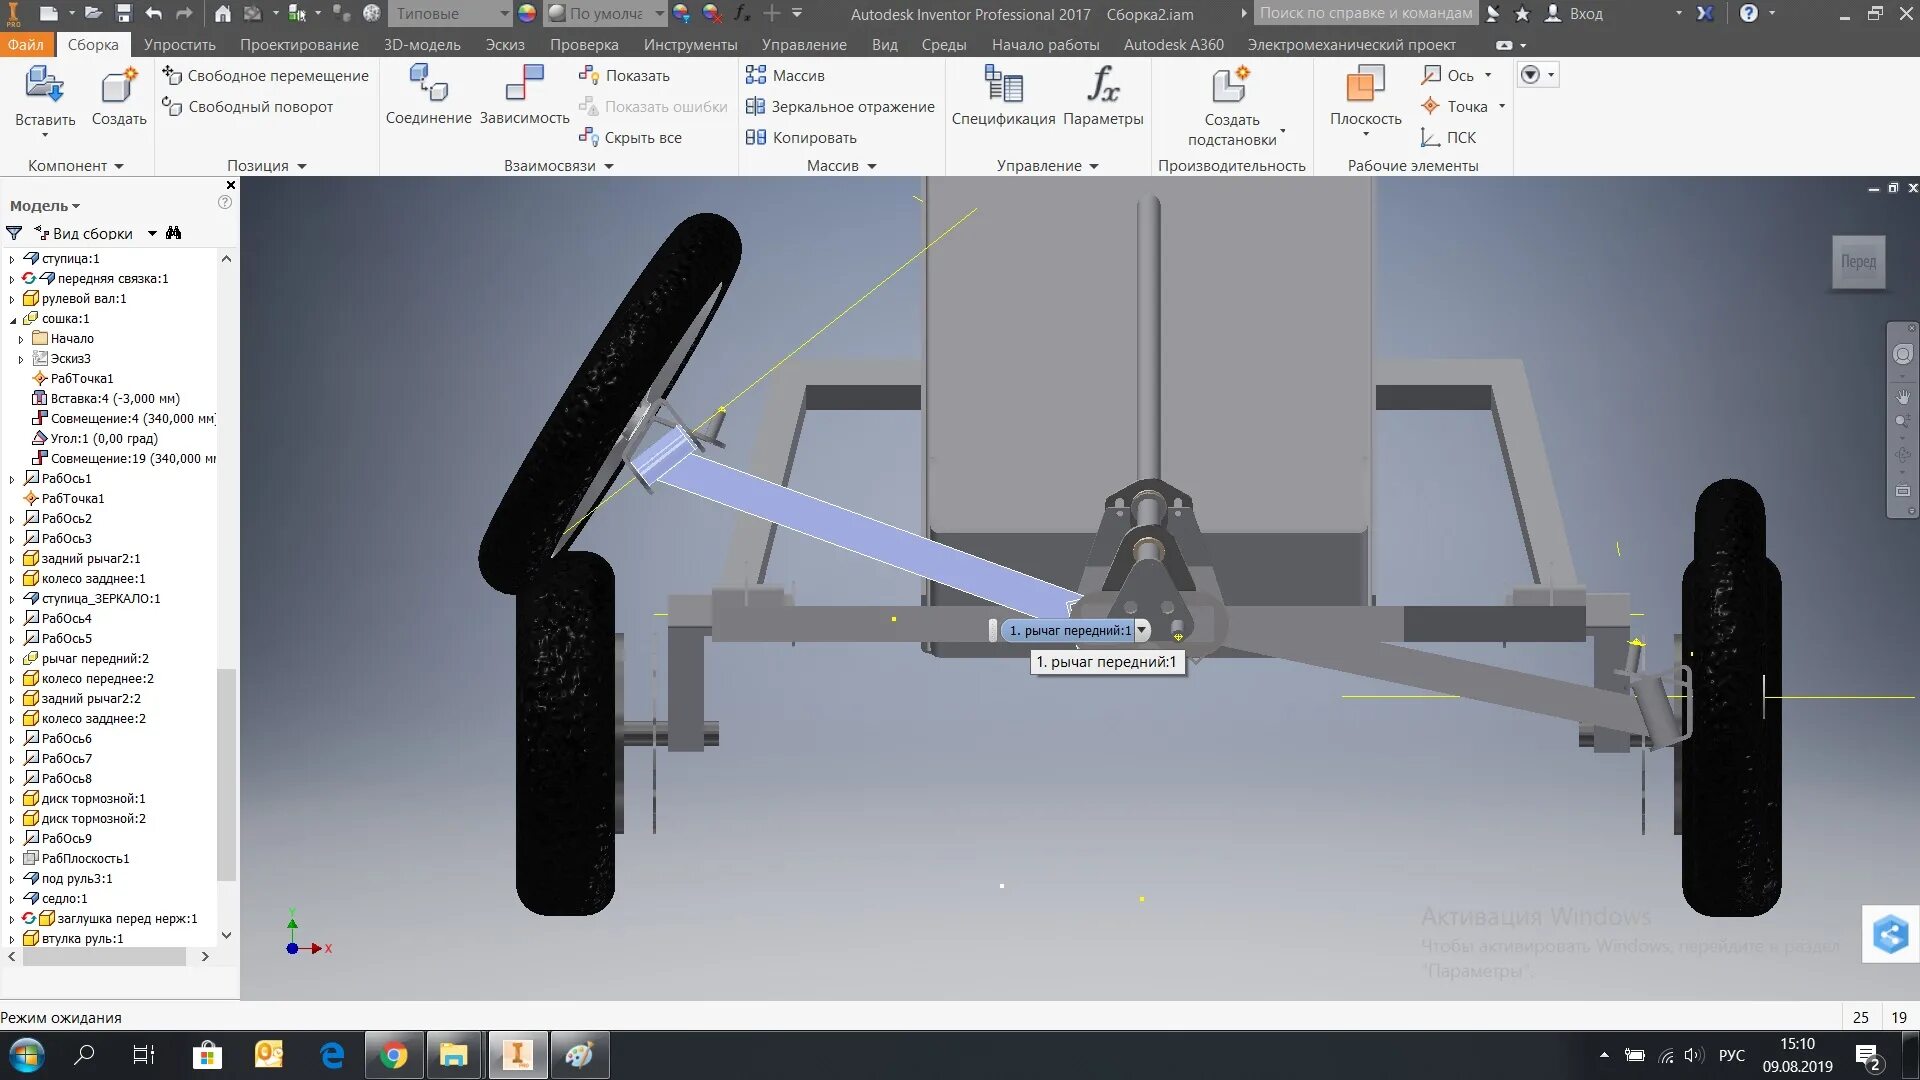
Task: Switch to the Проектирование ribbon tab
Action: click(299, 45)
